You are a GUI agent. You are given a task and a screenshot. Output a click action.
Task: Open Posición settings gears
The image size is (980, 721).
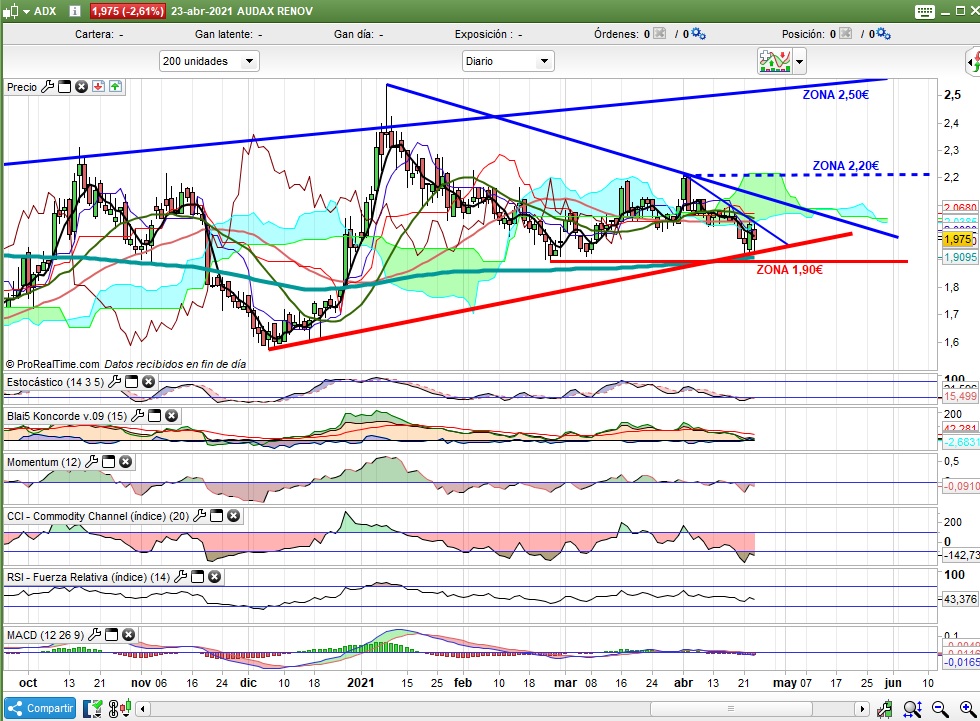(883, 34)
